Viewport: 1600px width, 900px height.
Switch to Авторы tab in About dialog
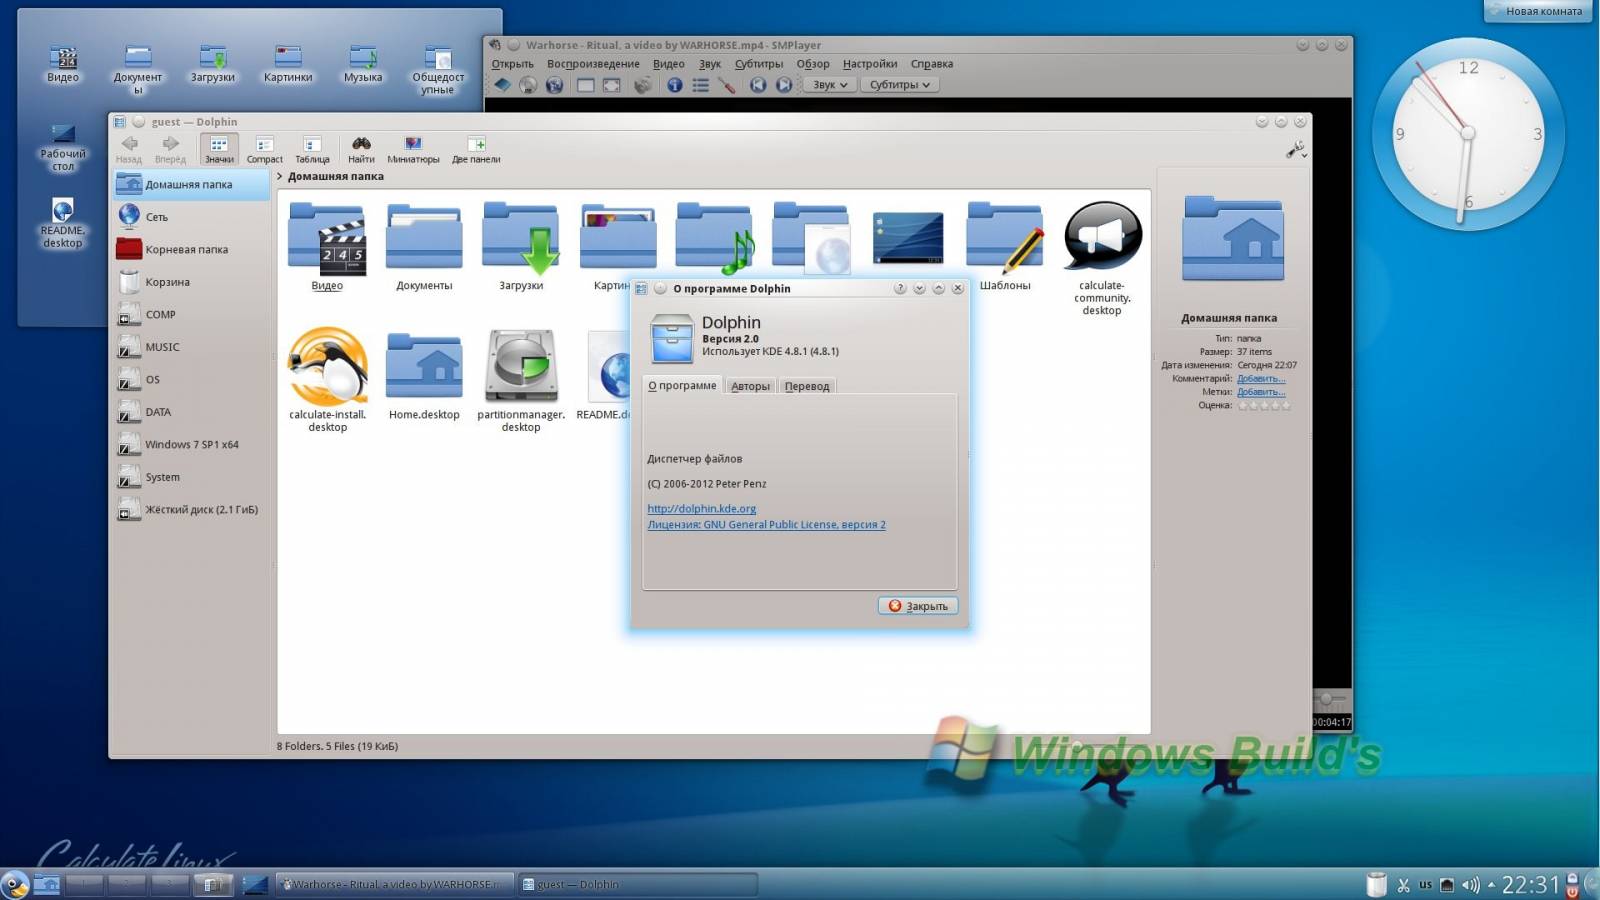[750, 386]
